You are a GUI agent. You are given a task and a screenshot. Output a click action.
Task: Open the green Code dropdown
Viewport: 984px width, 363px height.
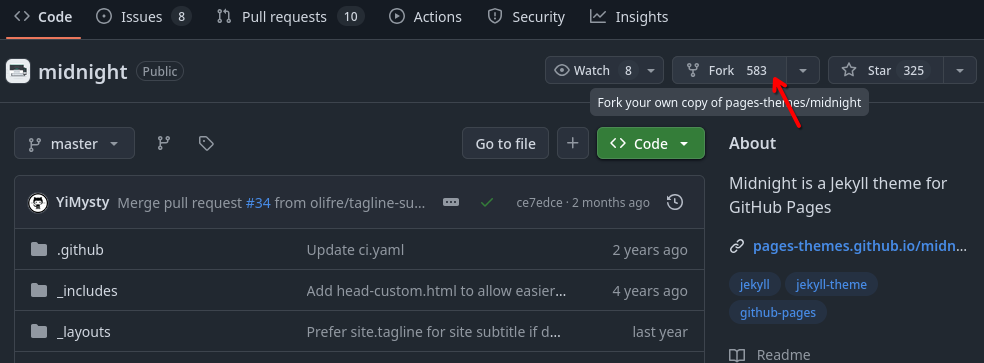[x=651, y=143]
